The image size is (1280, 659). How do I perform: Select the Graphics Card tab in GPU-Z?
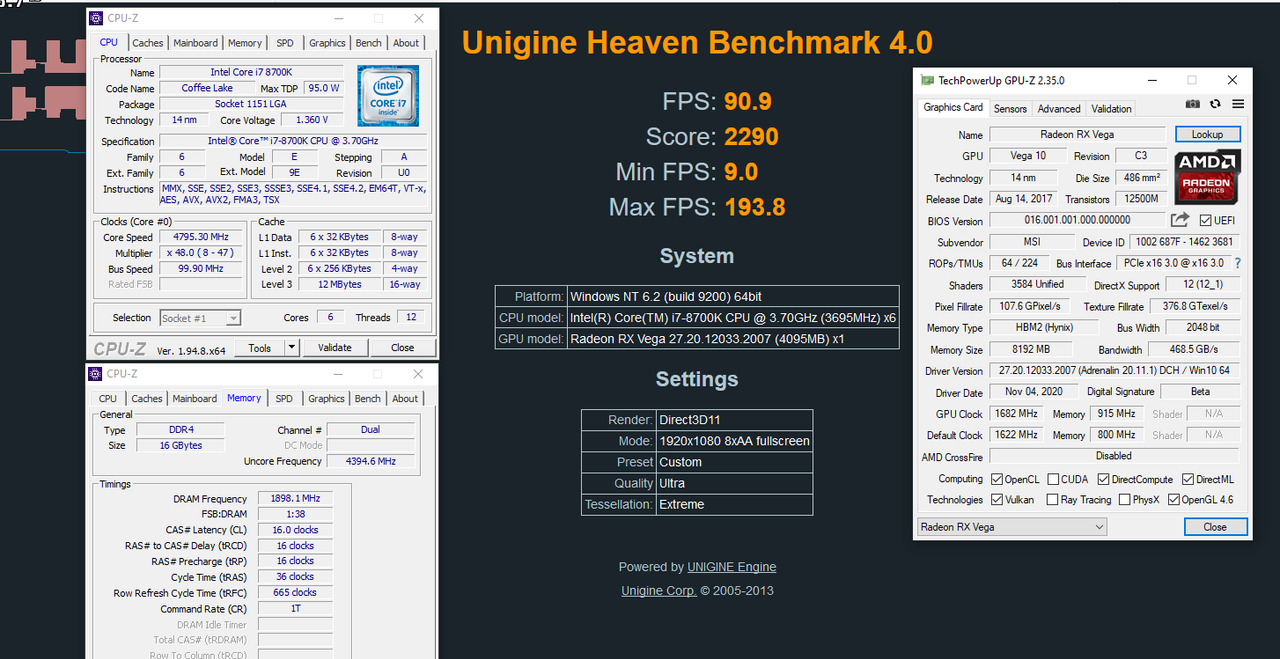pos(953,107)
